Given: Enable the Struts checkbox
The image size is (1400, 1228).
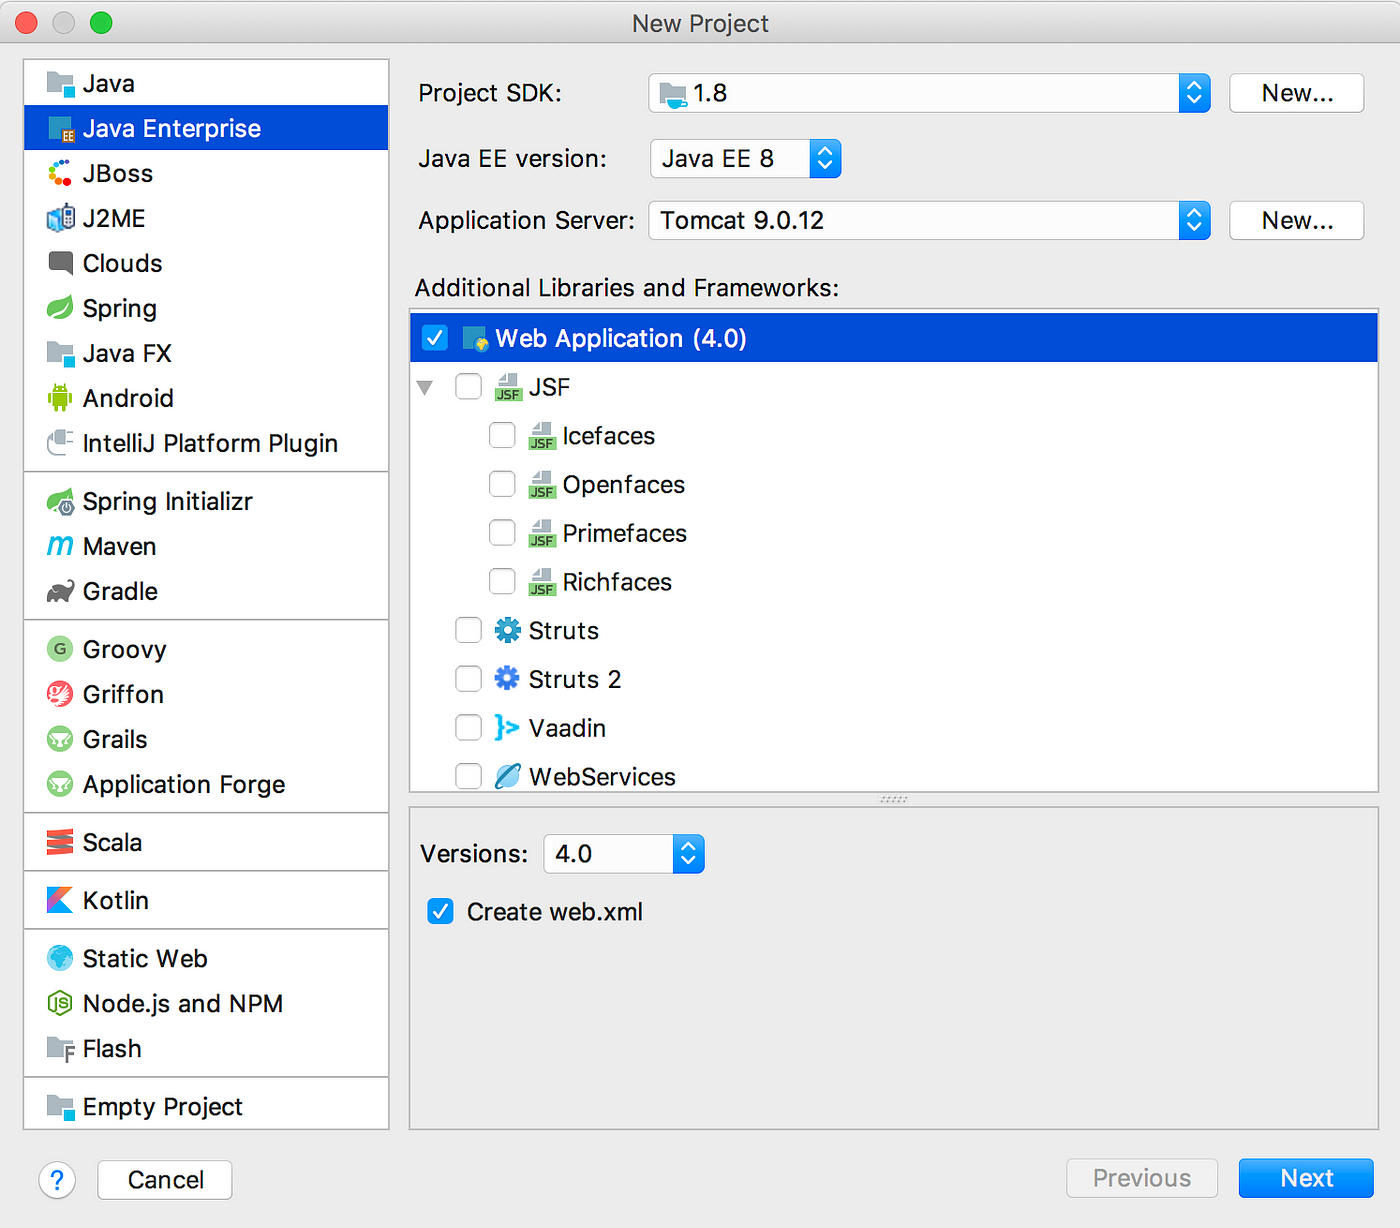Looking at the screenshot, I should [x=468, y=630].
